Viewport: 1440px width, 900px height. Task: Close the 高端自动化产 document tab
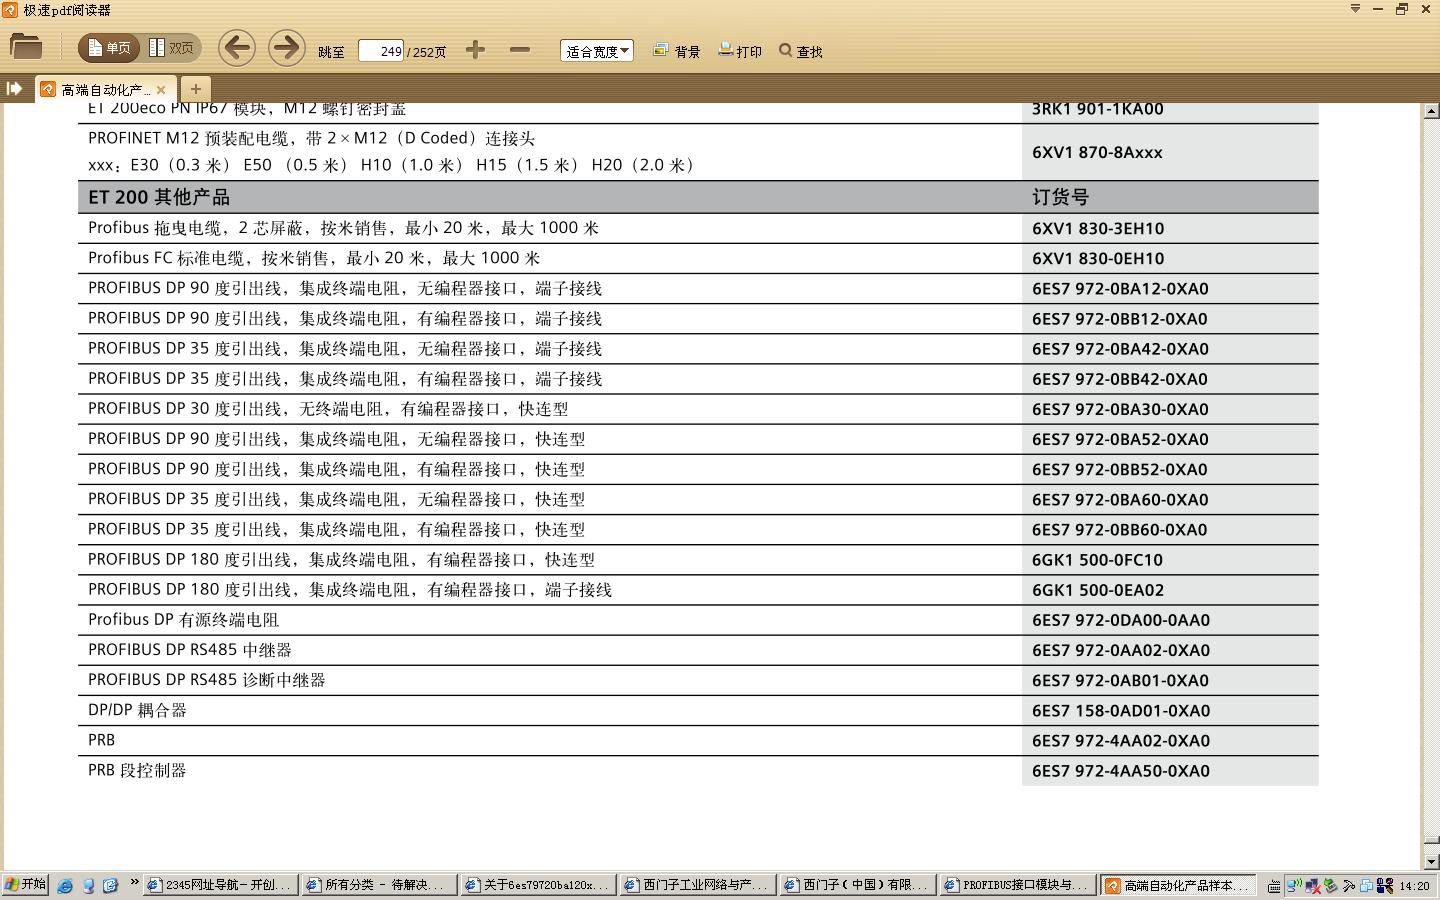click(161, 89)
